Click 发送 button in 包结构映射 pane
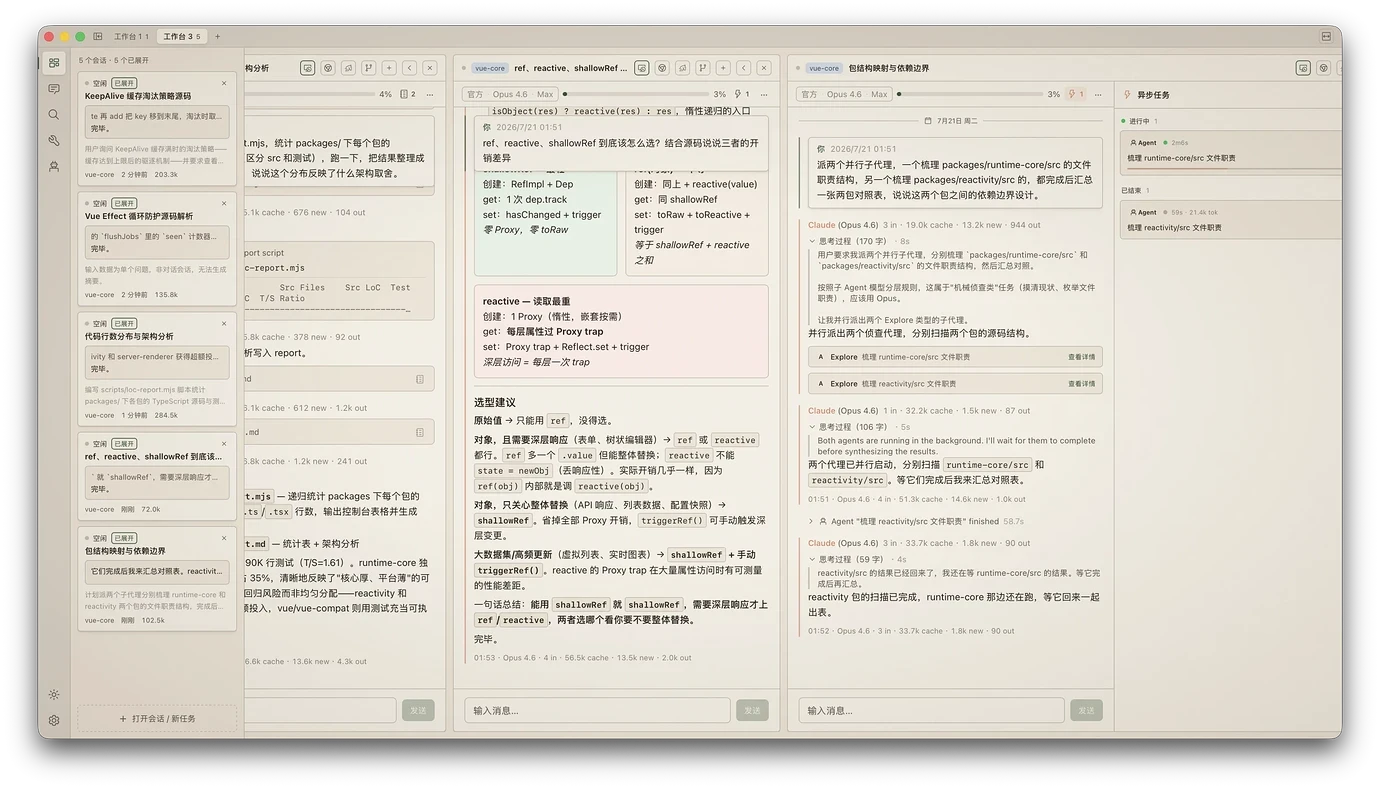Screen dimensions: 1380x788 coord(1086,710)
